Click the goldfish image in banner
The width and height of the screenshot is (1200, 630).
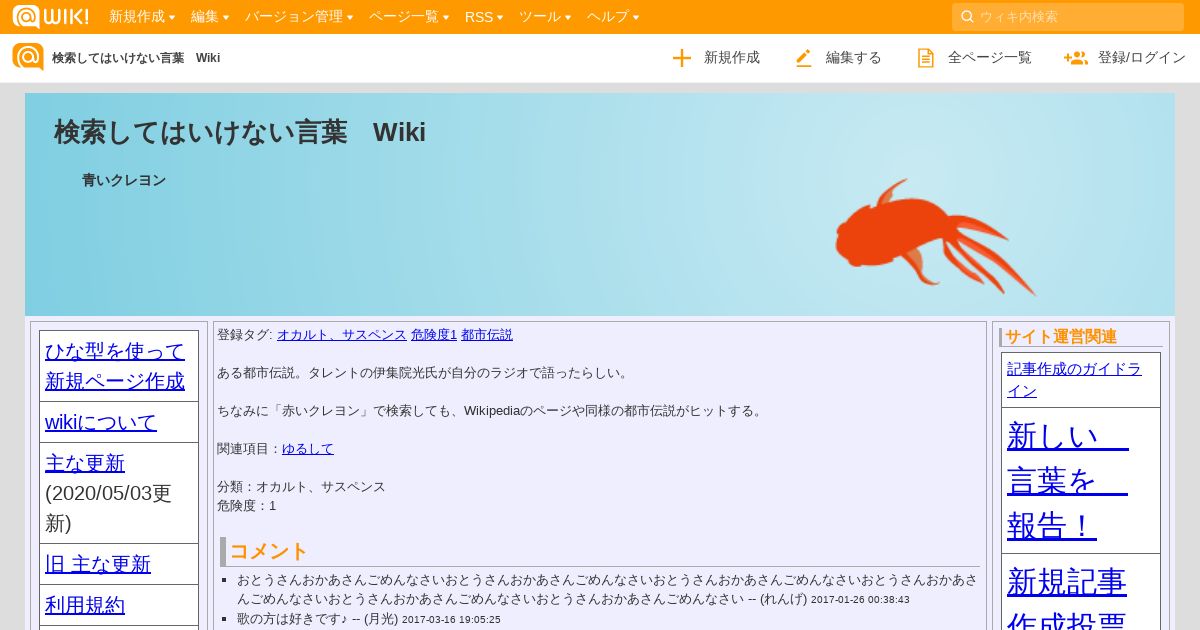click(x=935, y=237)
